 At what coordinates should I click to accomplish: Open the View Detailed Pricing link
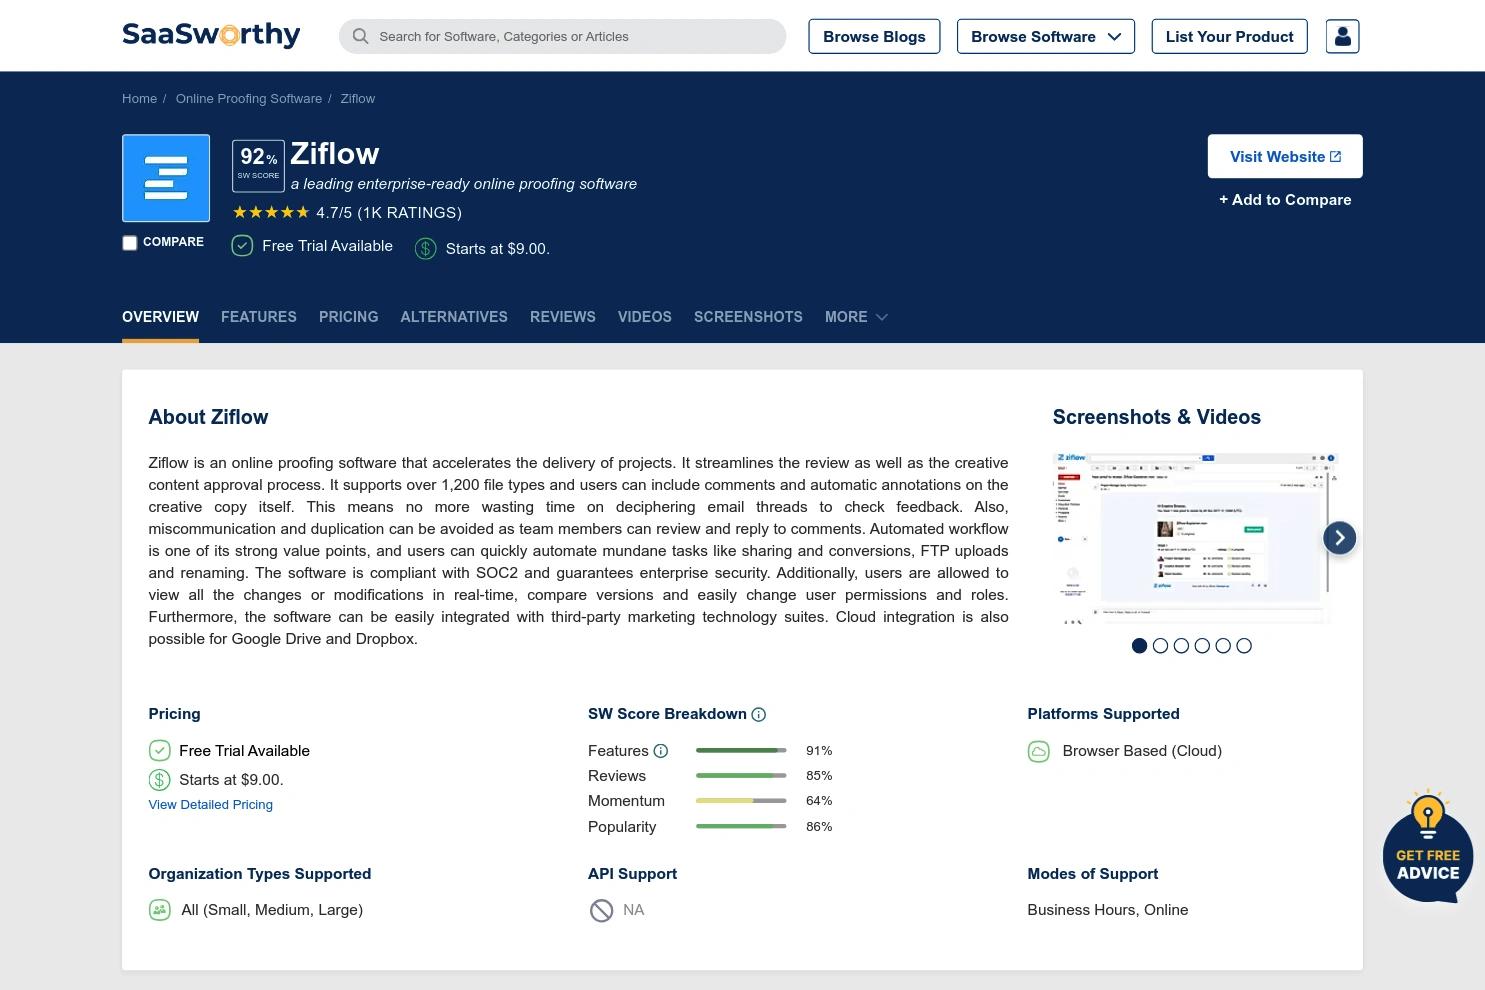[x=211, y=805]
